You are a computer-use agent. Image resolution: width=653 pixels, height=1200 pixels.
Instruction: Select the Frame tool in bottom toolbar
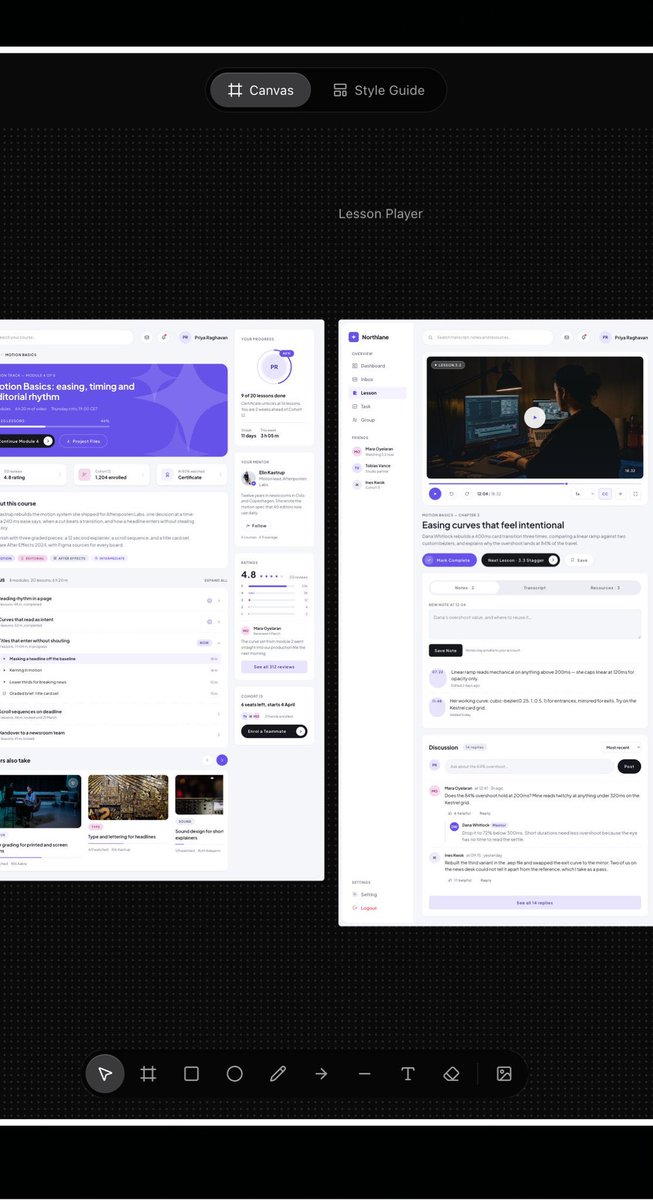148,1074
